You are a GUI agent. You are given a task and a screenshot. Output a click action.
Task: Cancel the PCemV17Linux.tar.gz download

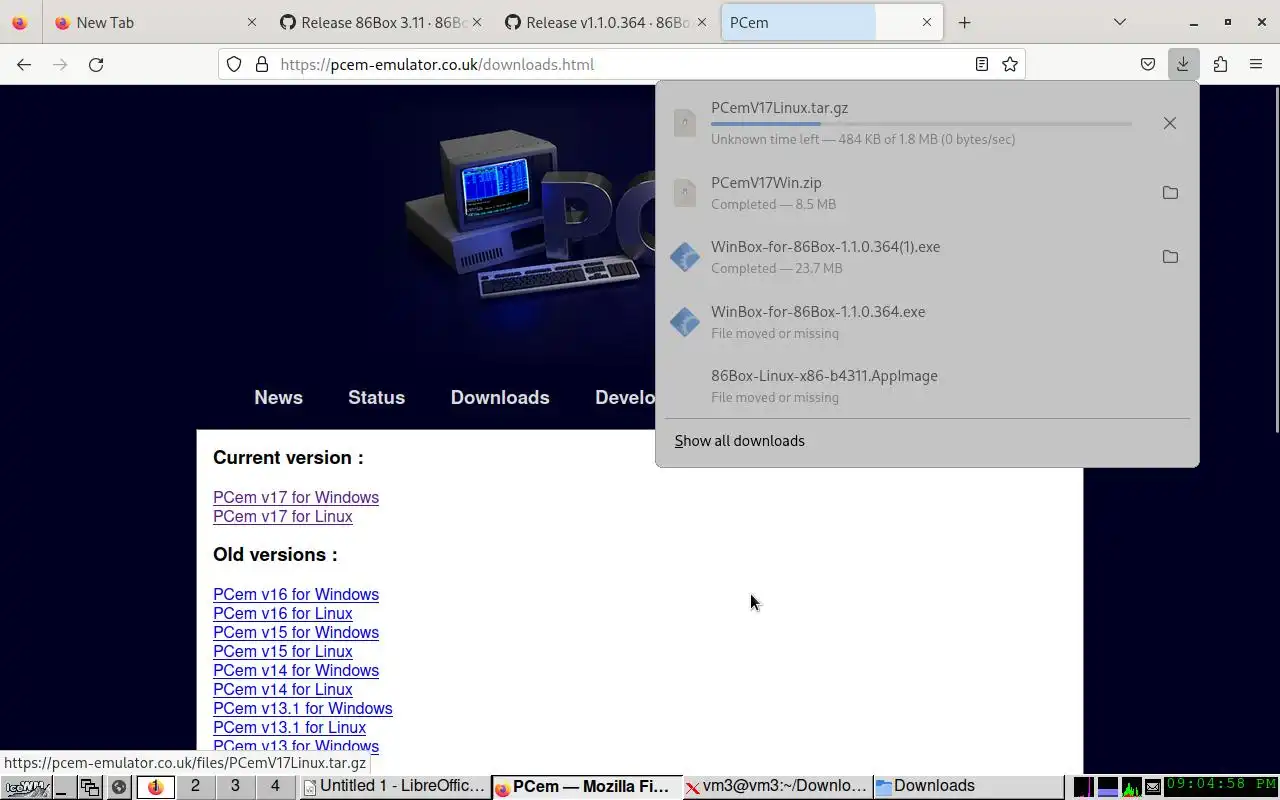click(1169, 123)
